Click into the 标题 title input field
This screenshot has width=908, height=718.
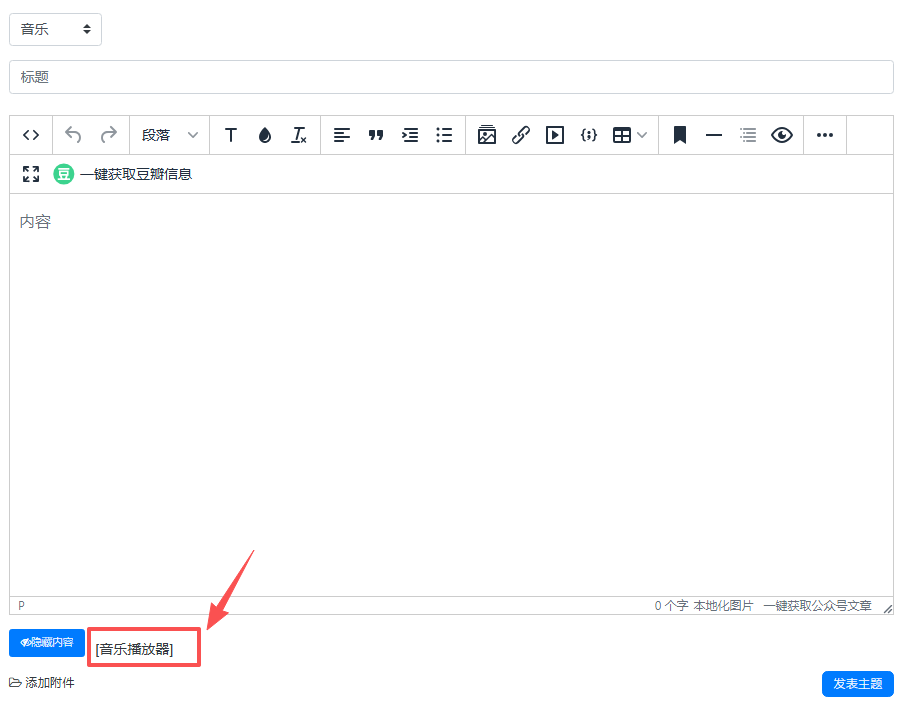point(451,77)
